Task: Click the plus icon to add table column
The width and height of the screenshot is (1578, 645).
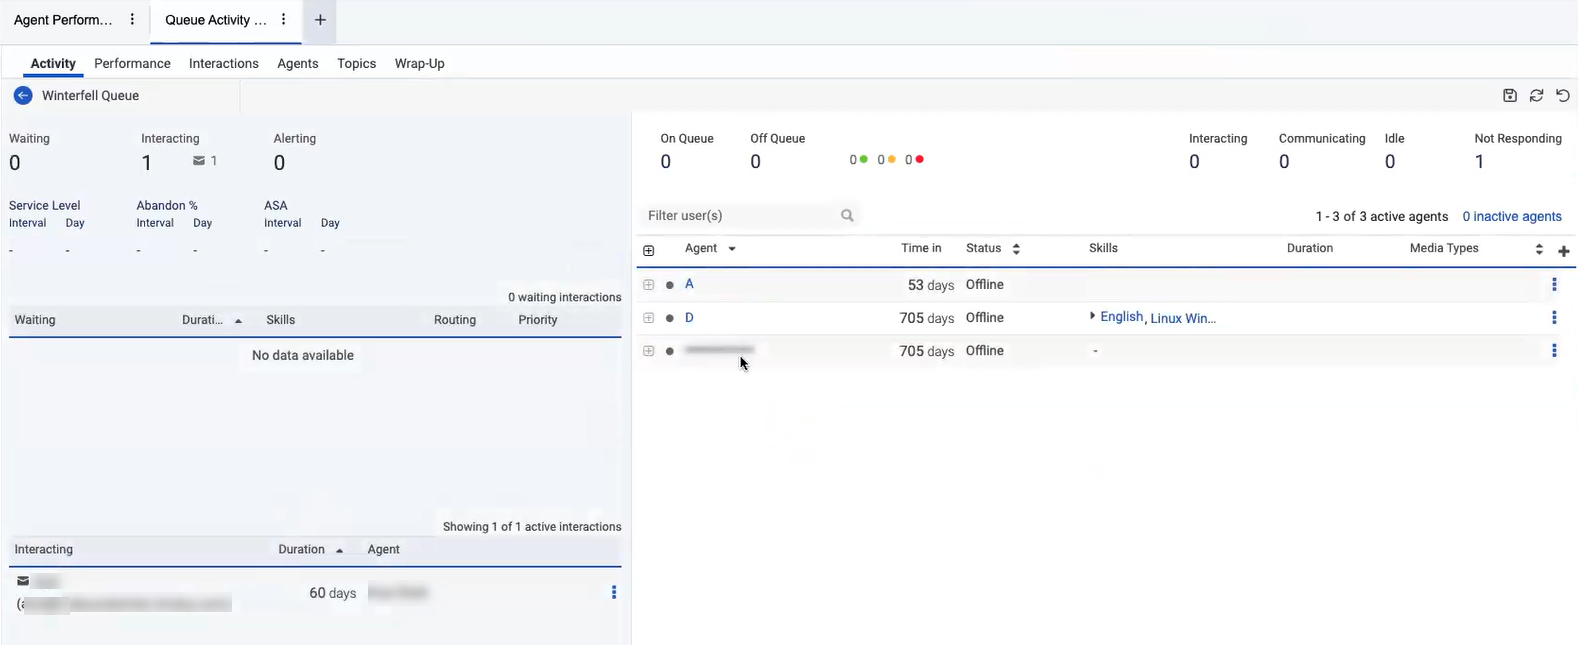Action: [x=1564, y=251]
